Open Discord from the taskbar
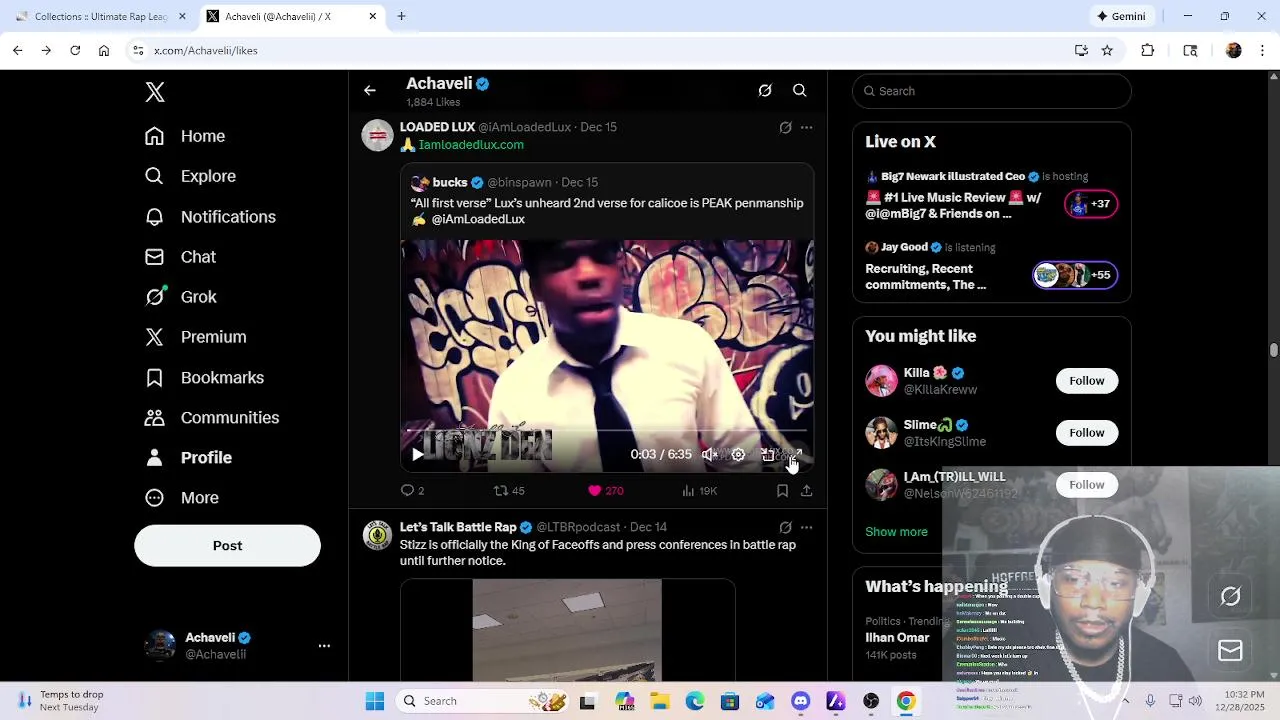 pyautogui.click(x=800, y=701)
